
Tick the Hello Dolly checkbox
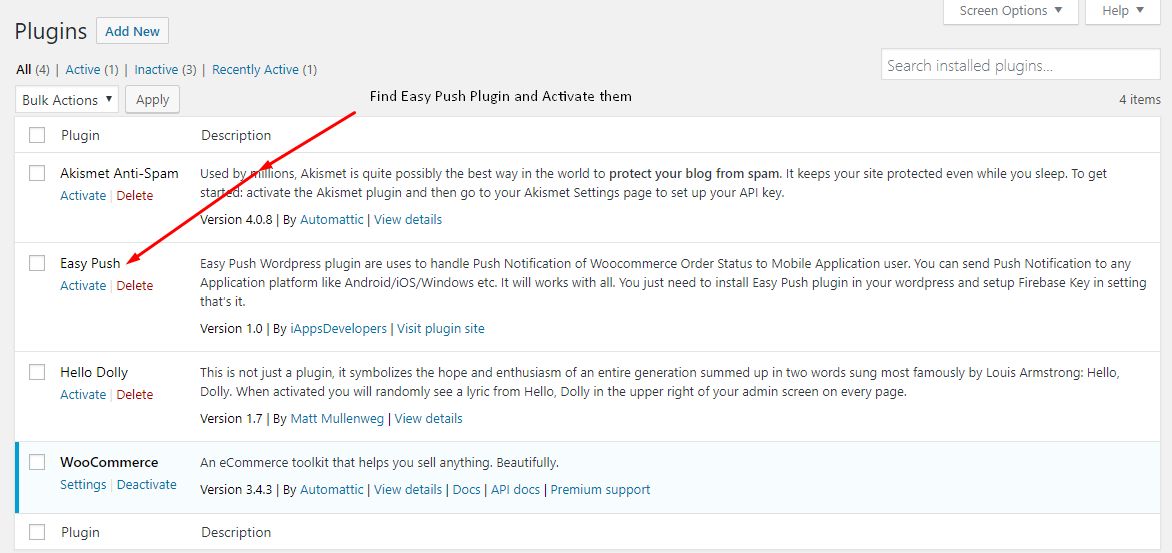pos(37,371)
